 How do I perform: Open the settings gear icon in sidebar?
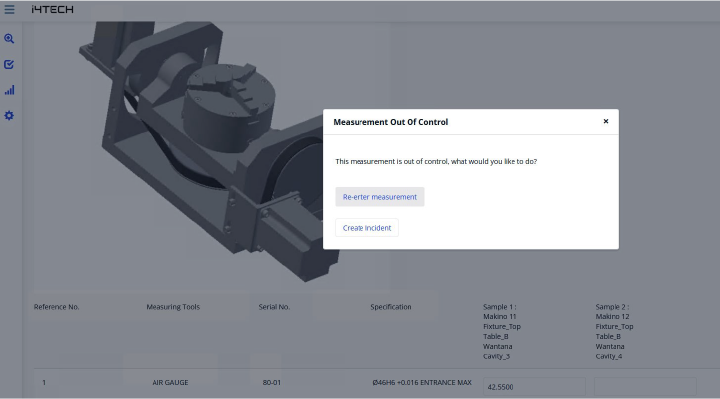9,115
